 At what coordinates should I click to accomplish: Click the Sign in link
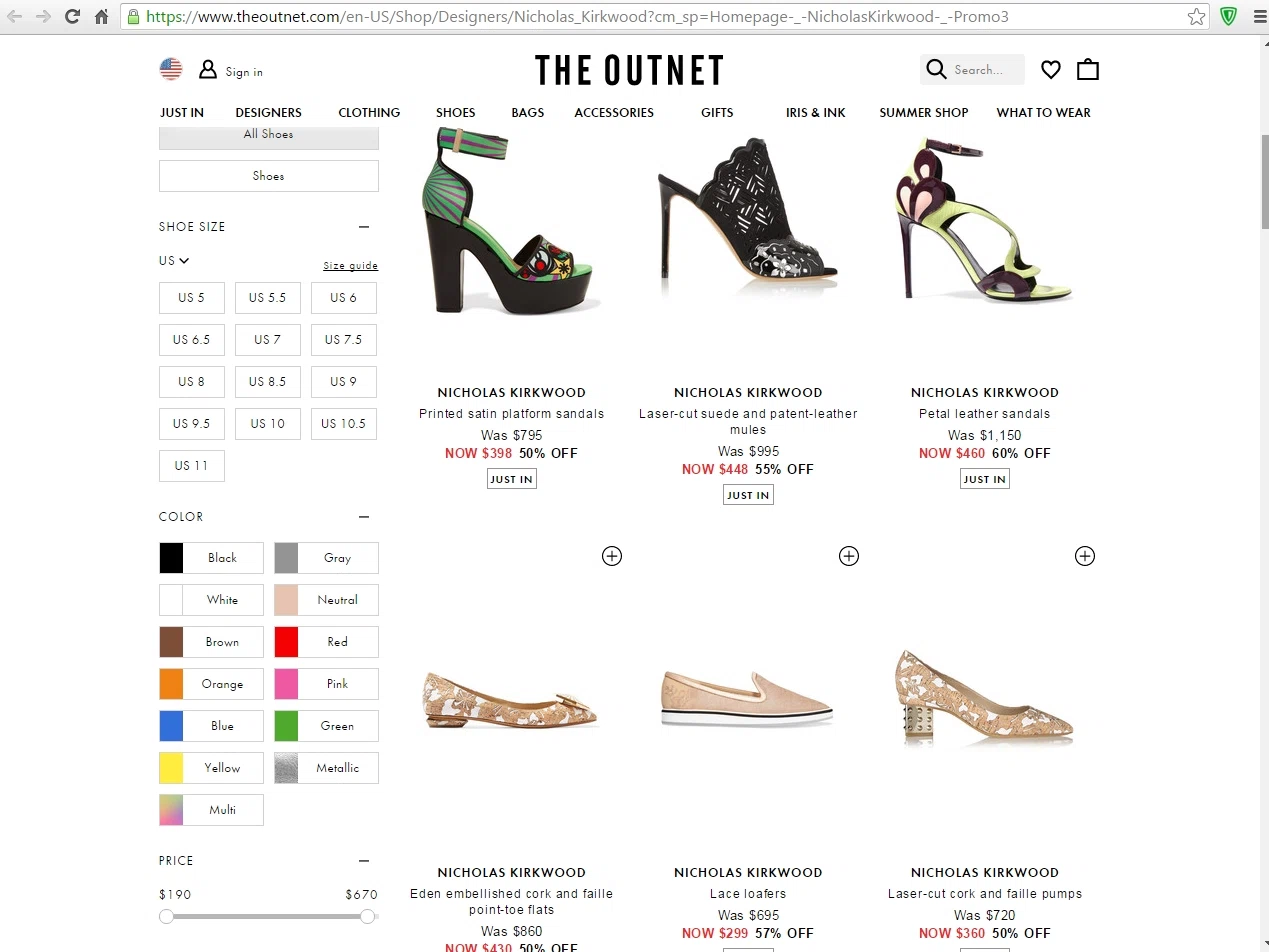(244, 72)
